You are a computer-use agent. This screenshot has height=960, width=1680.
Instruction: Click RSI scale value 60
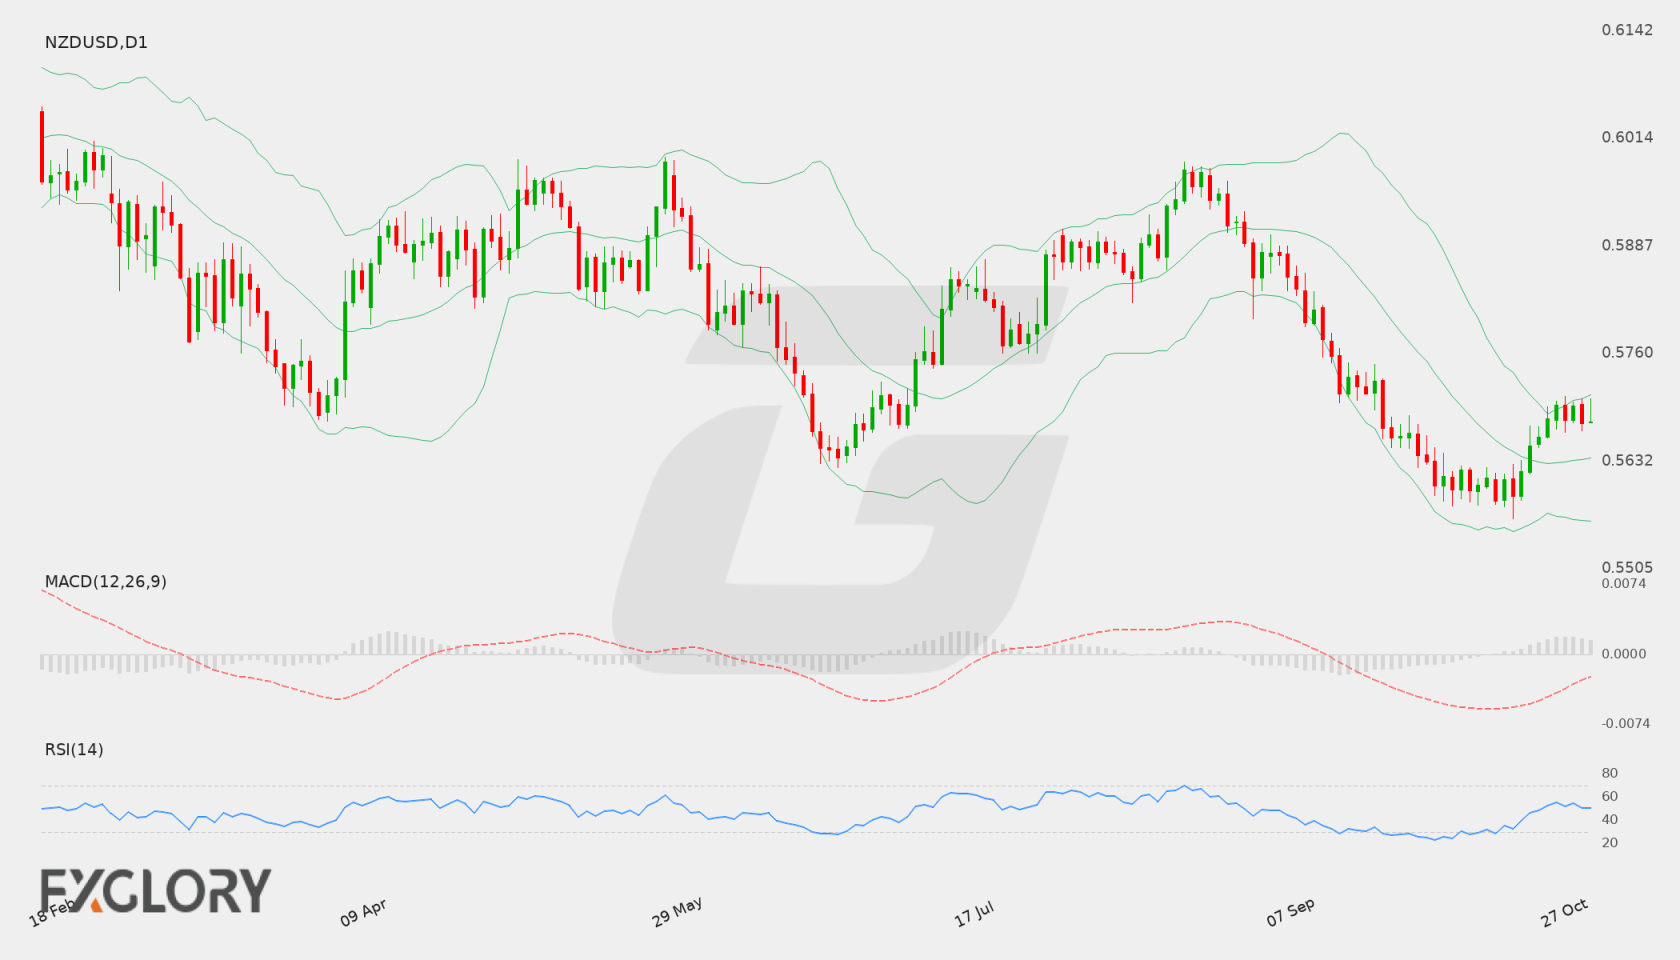click(x=1610, y=796)
